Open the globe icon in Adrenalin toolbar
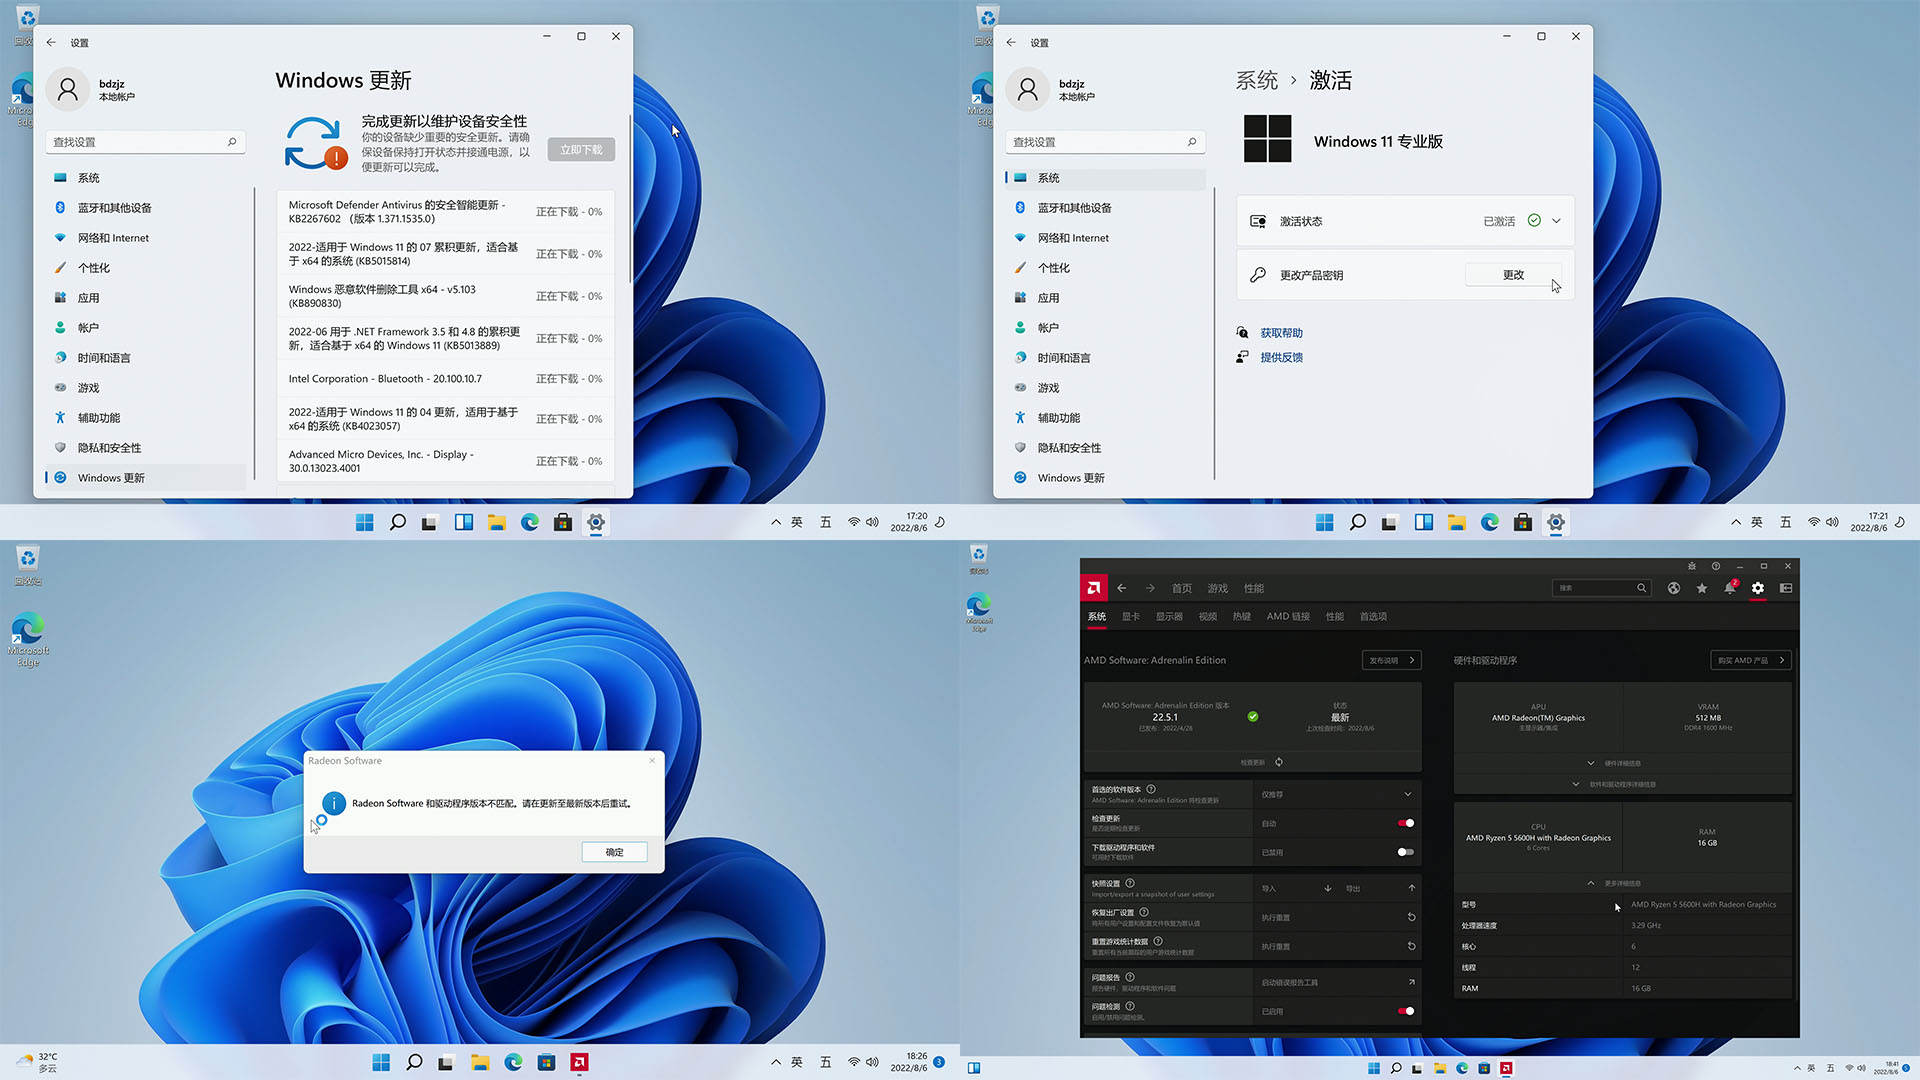Image resolution: width=1920 pixels, height=1080 pixels. (1674, 589)
